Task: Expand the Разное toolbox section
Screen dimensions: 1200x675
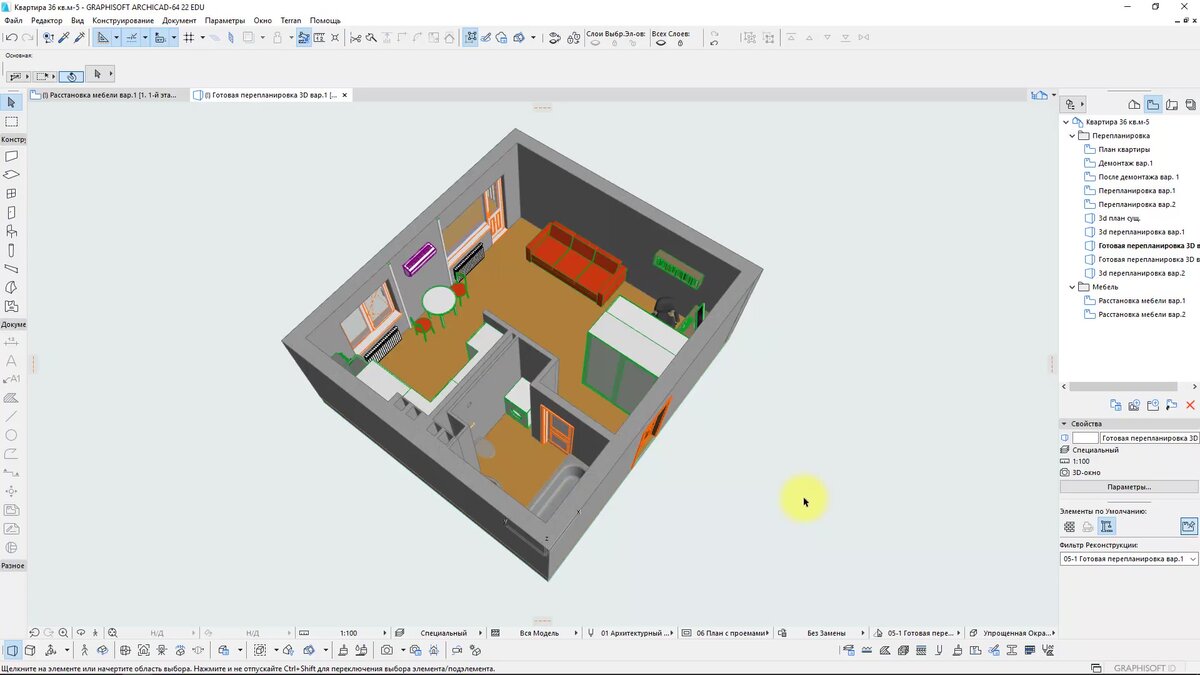Action: pos(13,566)
